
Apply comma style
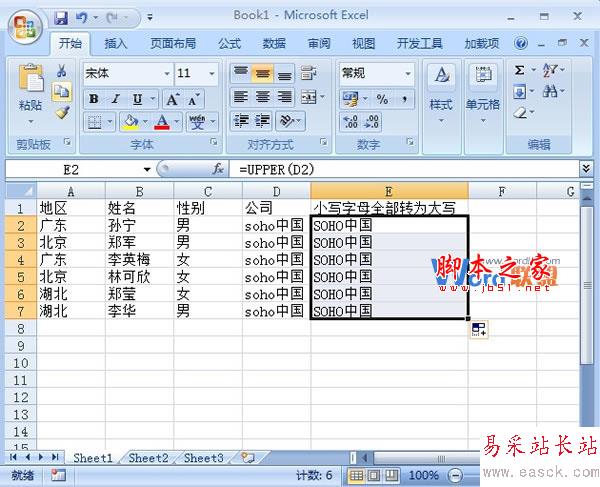pos(404,99)
